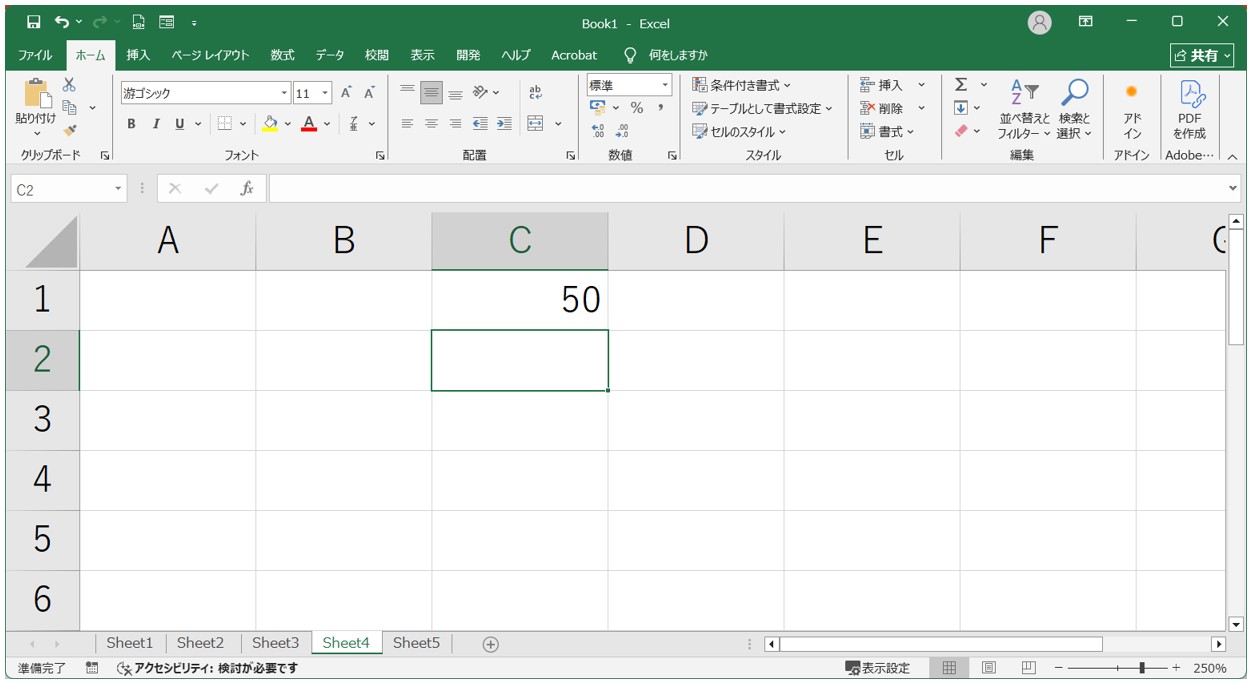Click the merge and center icon
The height and width of the screenshot is (684, 1253).
click(x=535, y=124)
